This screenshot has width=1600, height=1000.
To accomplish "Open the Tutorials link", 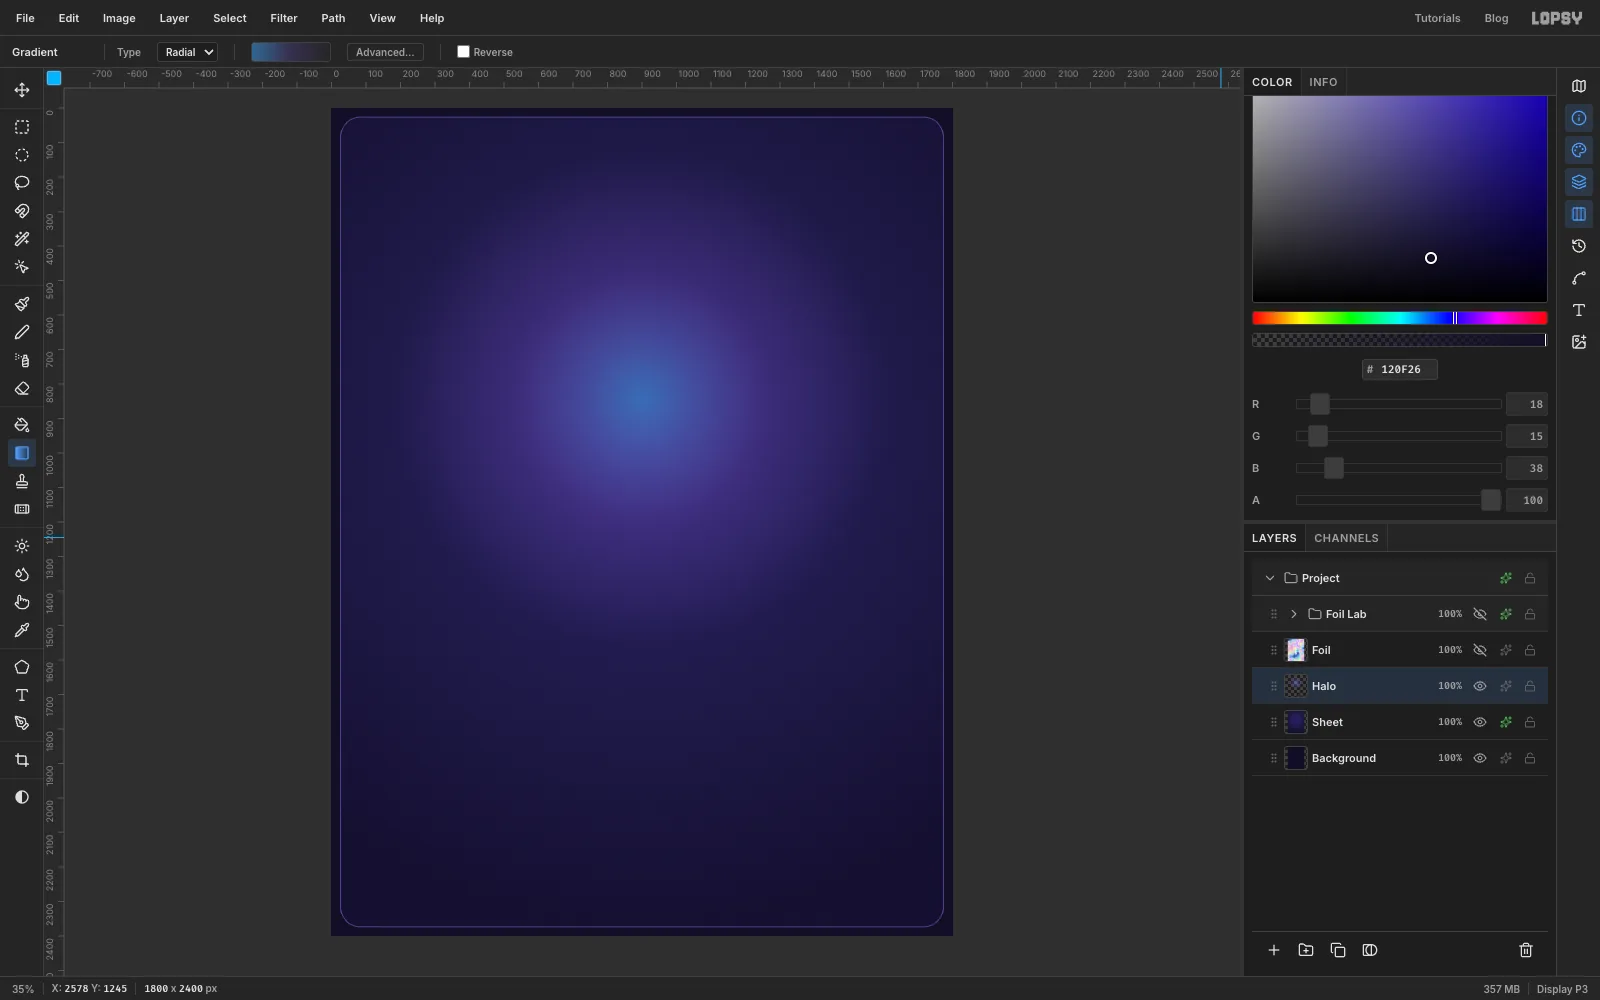I will tap(1437, 18).
